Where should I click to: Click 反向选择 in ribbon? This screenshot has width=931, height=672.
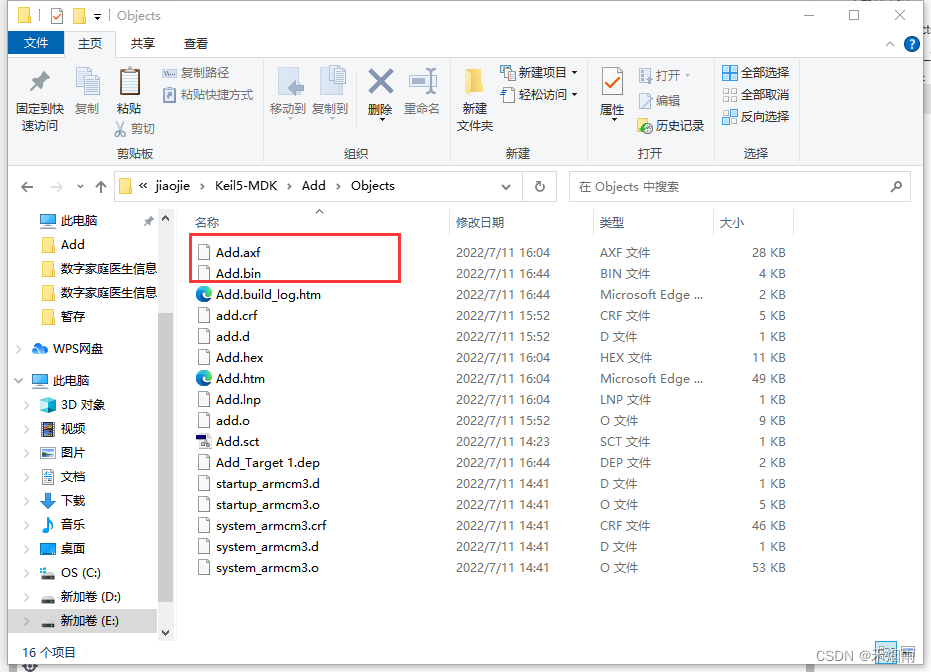755,117
